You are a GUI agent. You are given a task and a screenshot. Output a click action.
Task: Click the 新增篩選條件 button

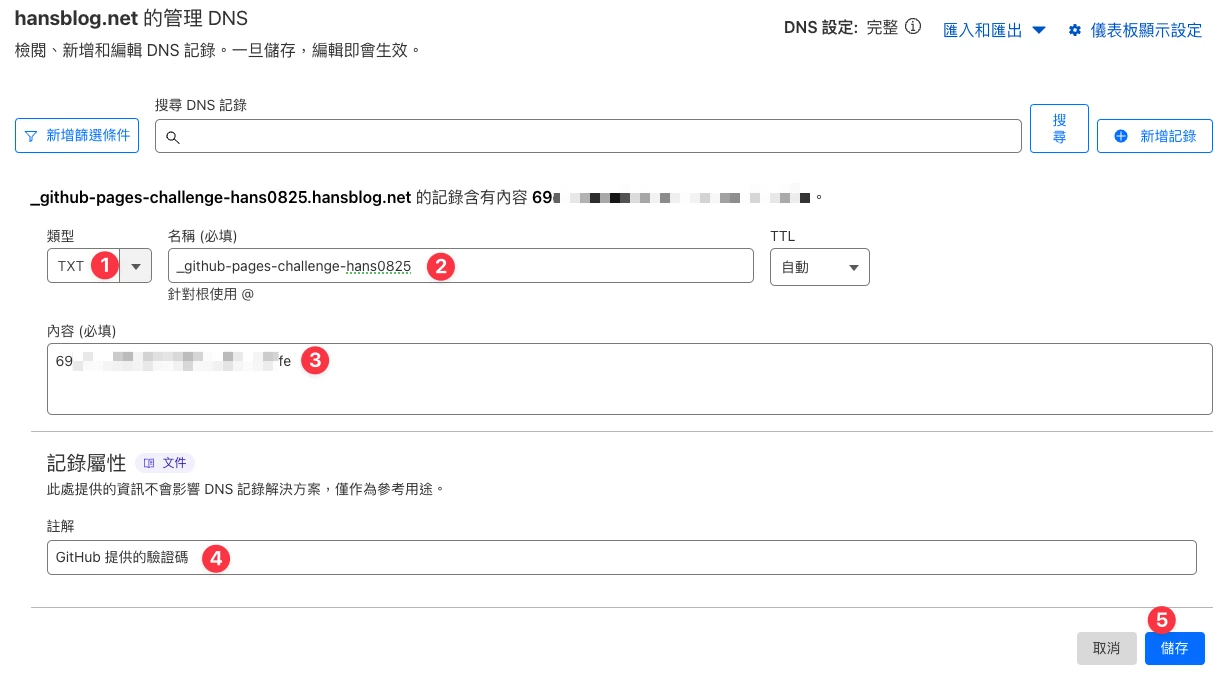pos(77,135)
